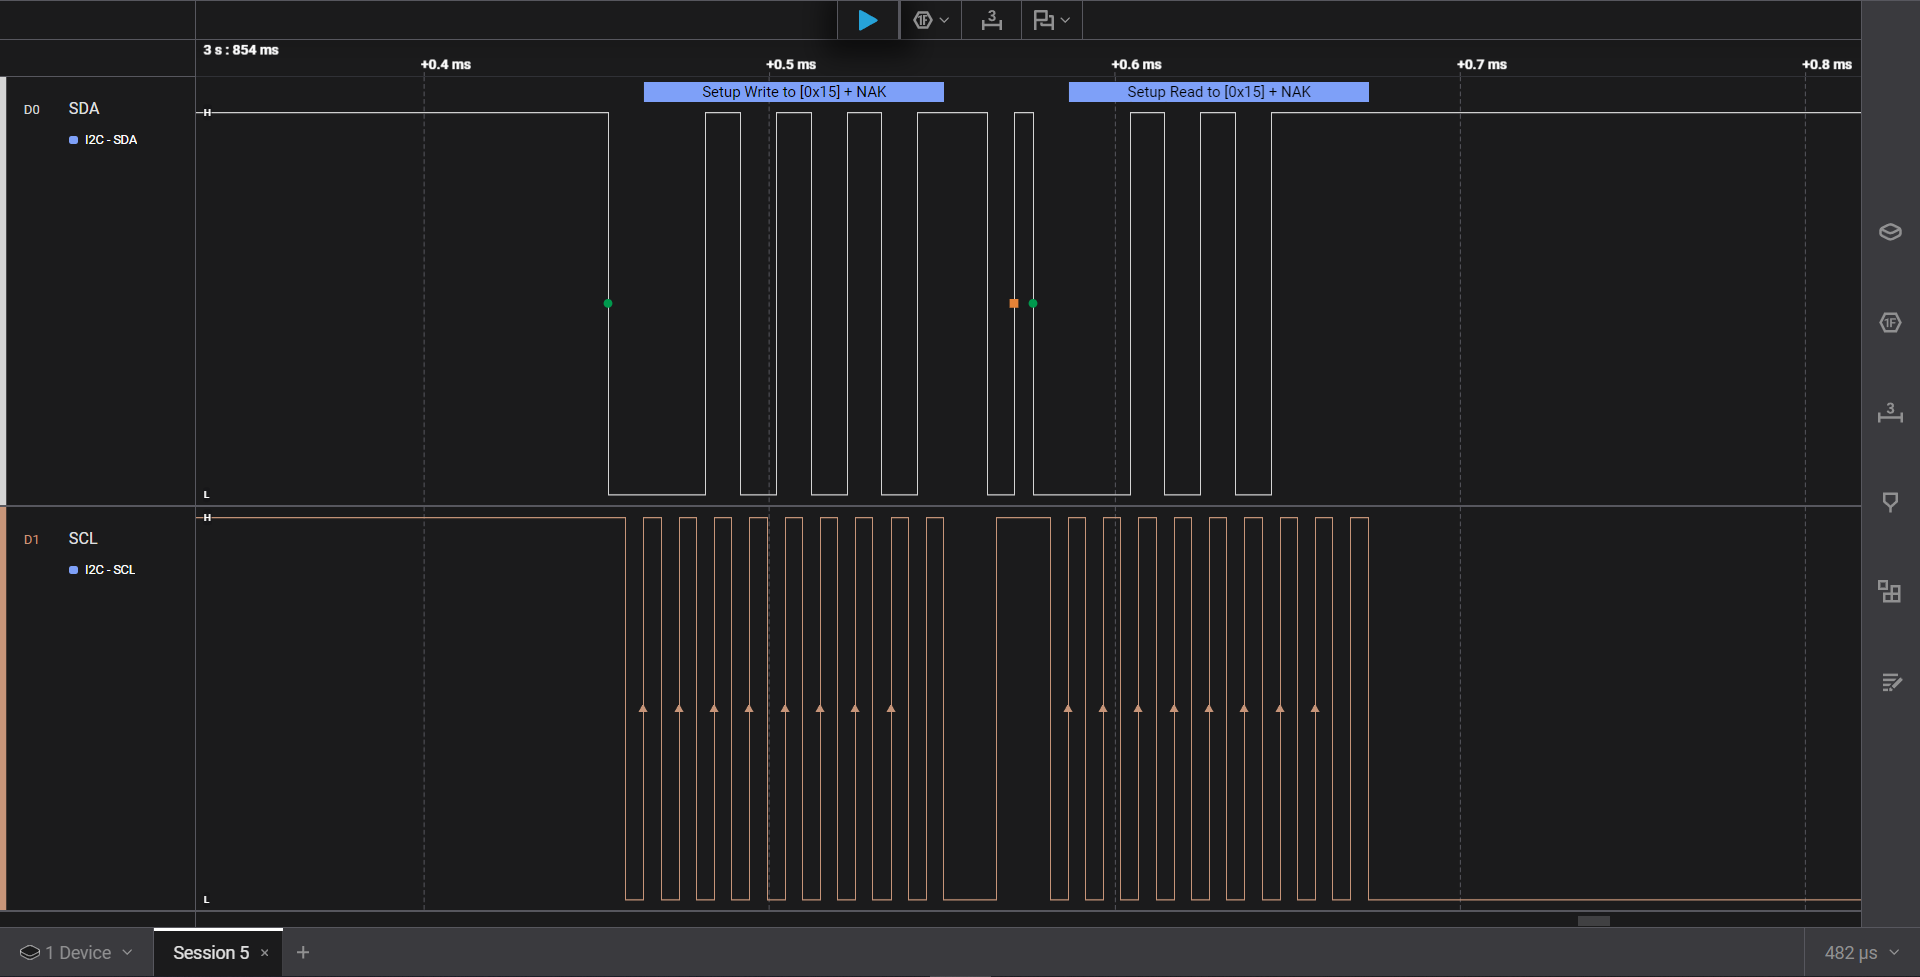
Task: Open the Measurements panel in right sidebar
Action: [1889, 412]
